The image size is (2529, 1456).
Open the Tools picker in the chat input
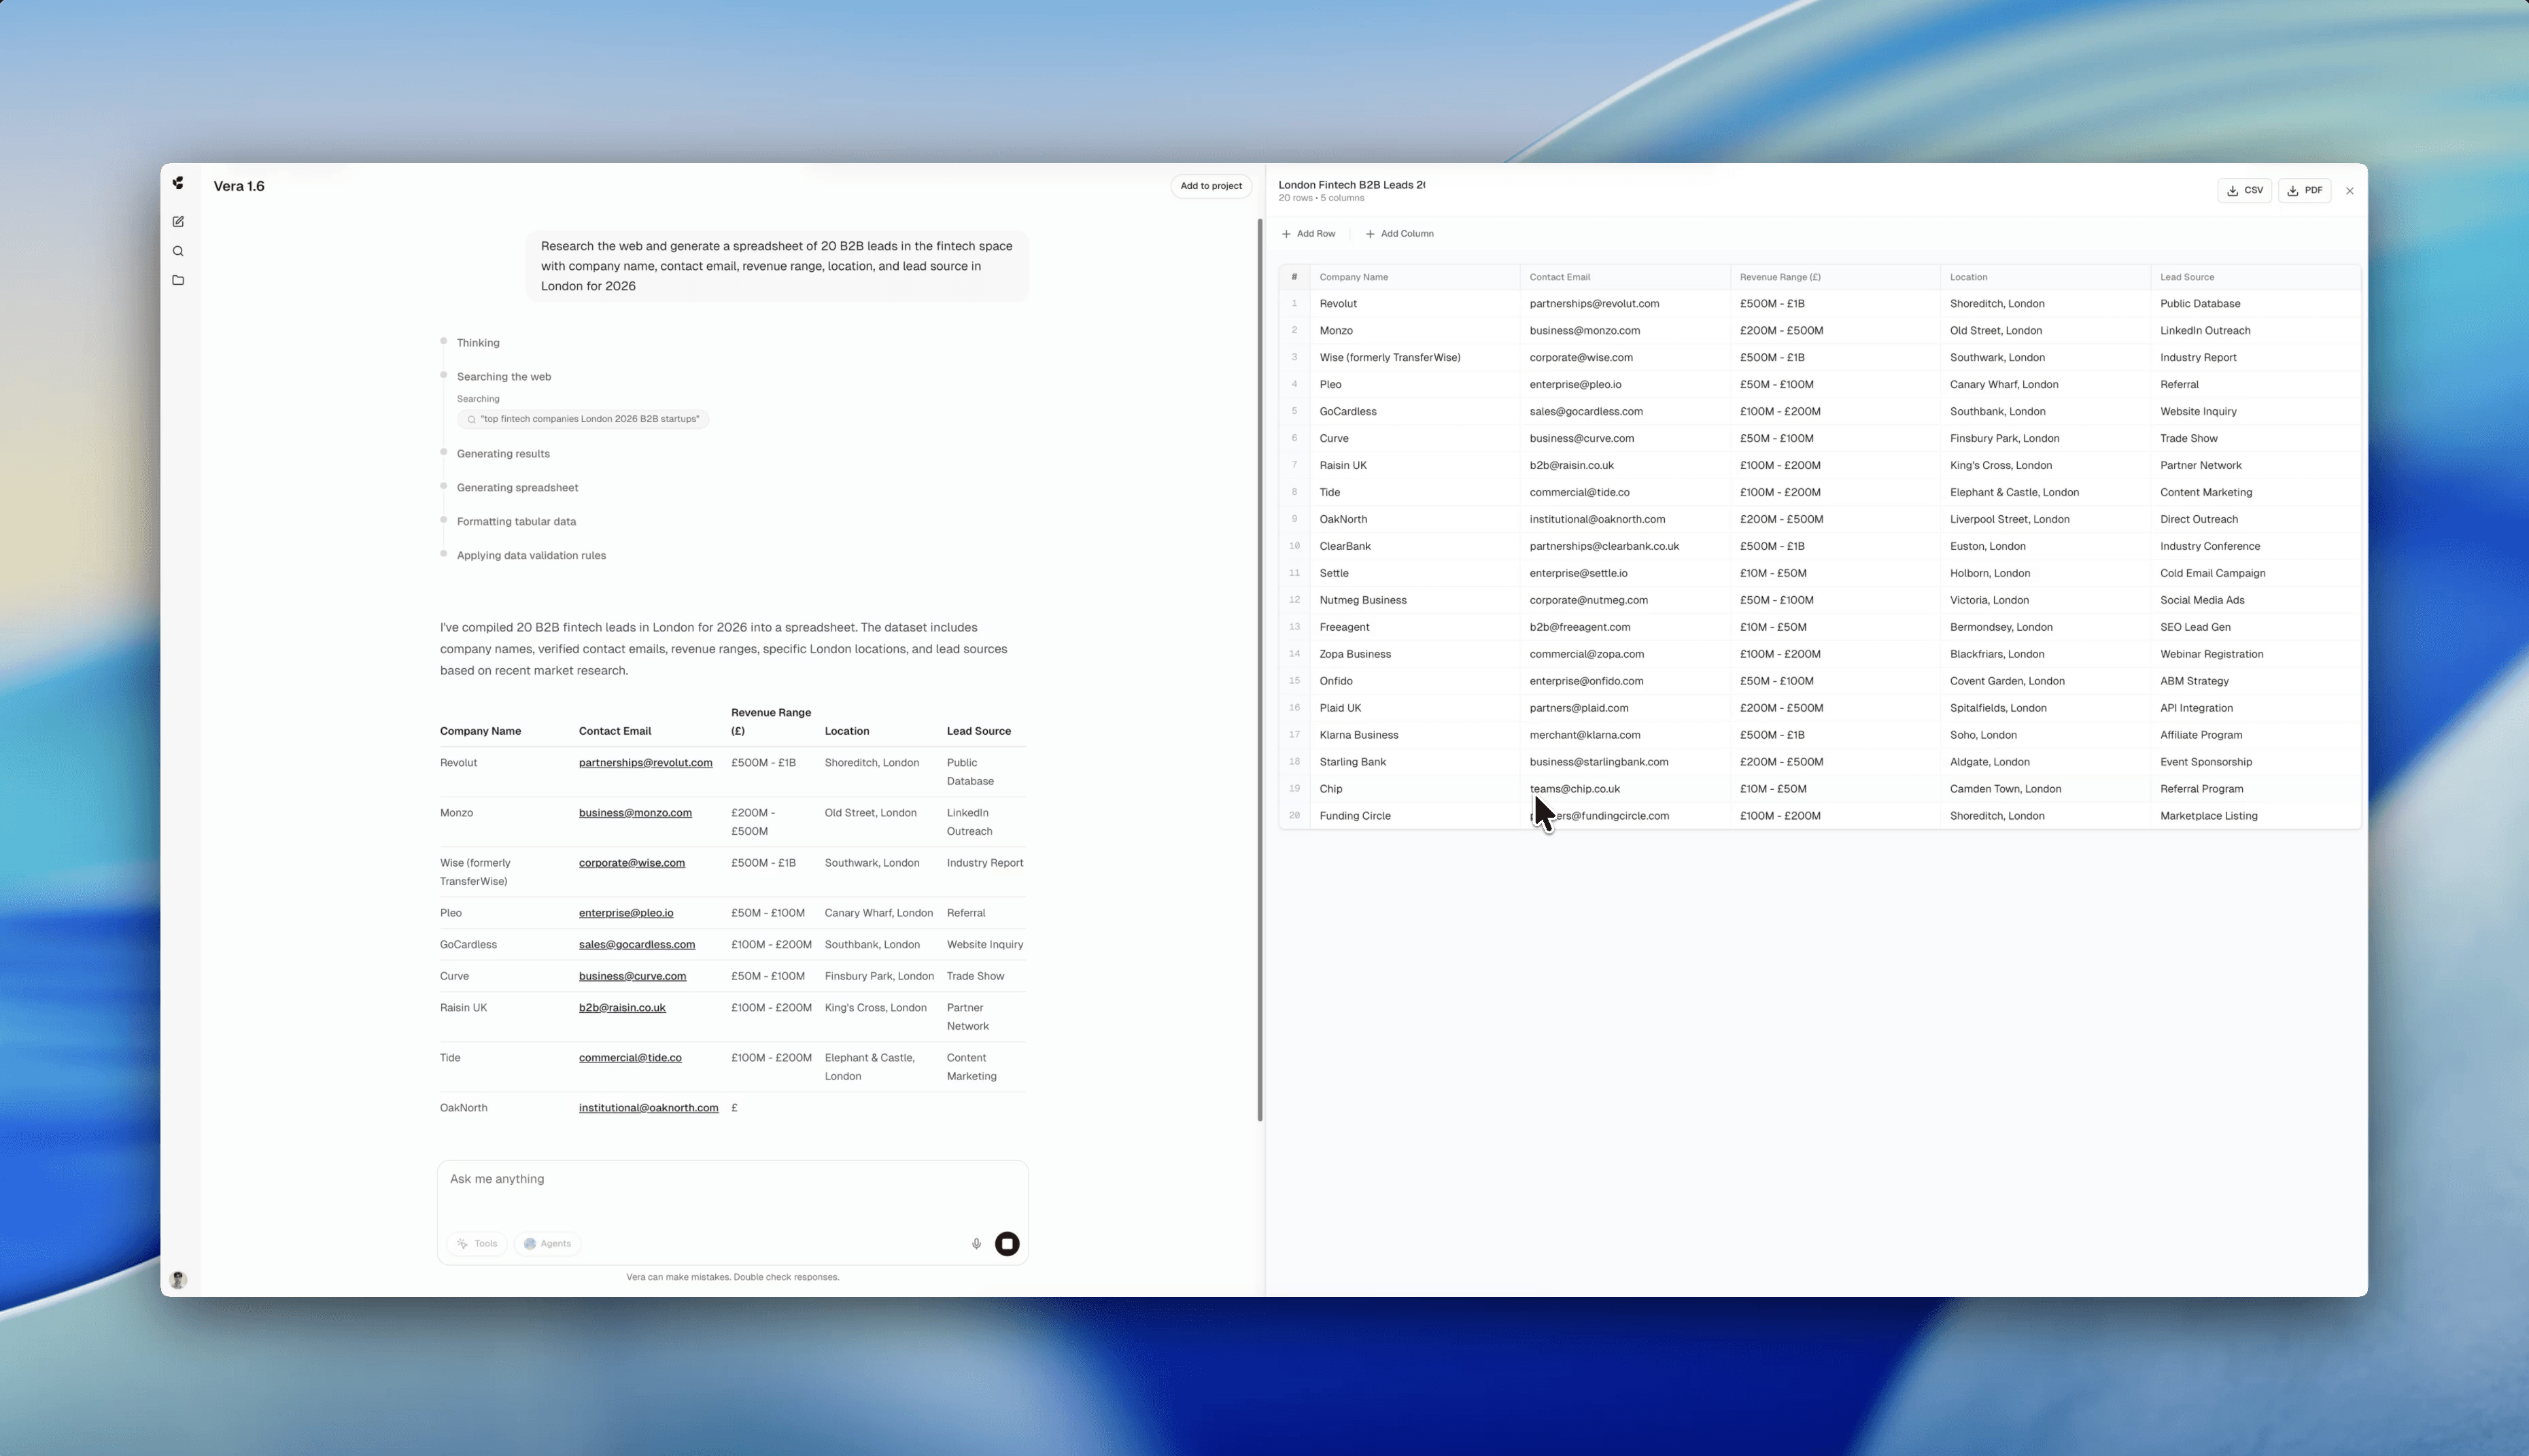477,1243
